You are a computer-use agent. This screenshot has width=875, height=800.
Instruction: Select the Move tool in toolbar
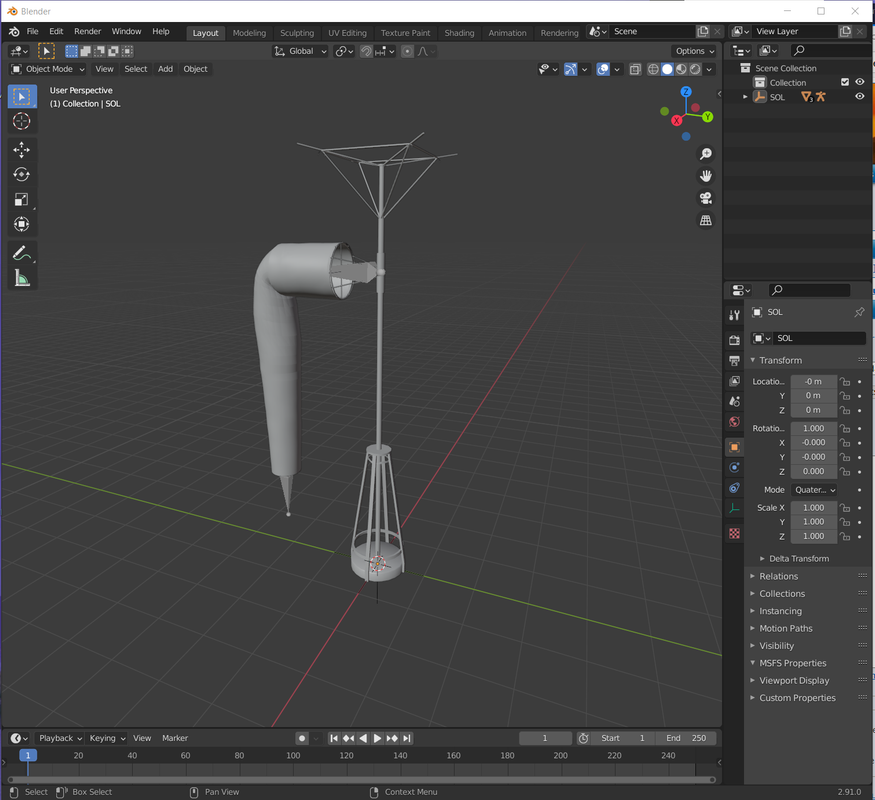click(21, 150)
